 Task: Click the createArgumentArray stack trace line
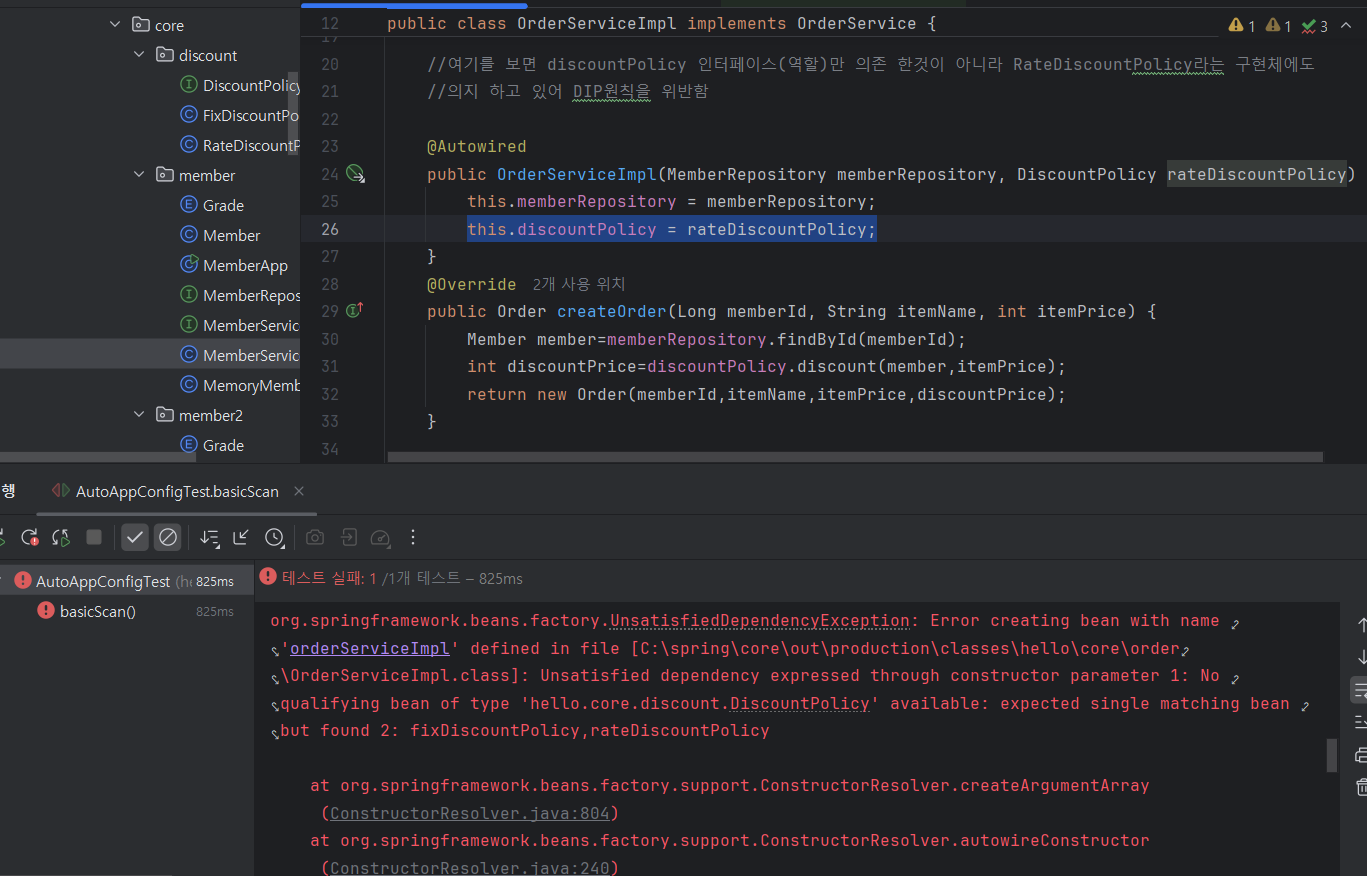pyautogui.click(x=730, y=785)
